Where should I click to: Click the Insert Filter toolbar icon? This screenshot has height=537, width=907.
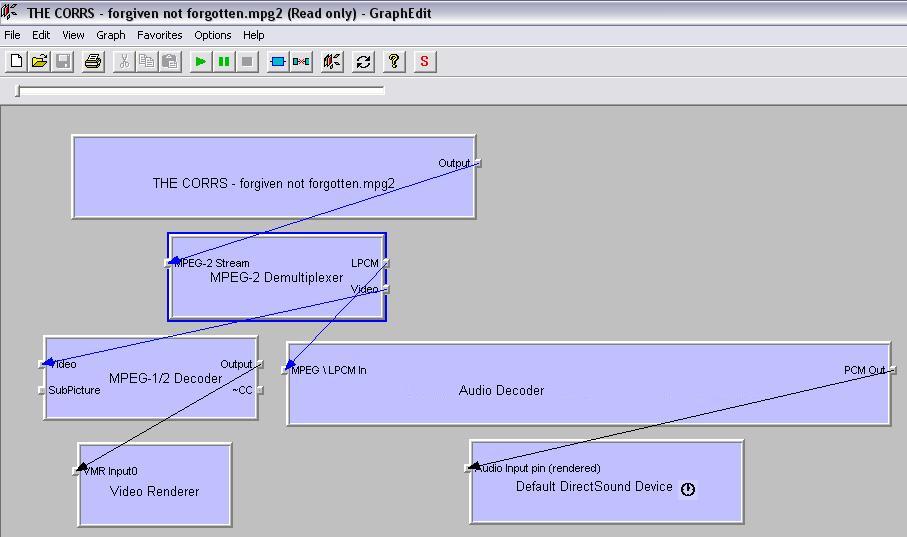coord(278,62)
